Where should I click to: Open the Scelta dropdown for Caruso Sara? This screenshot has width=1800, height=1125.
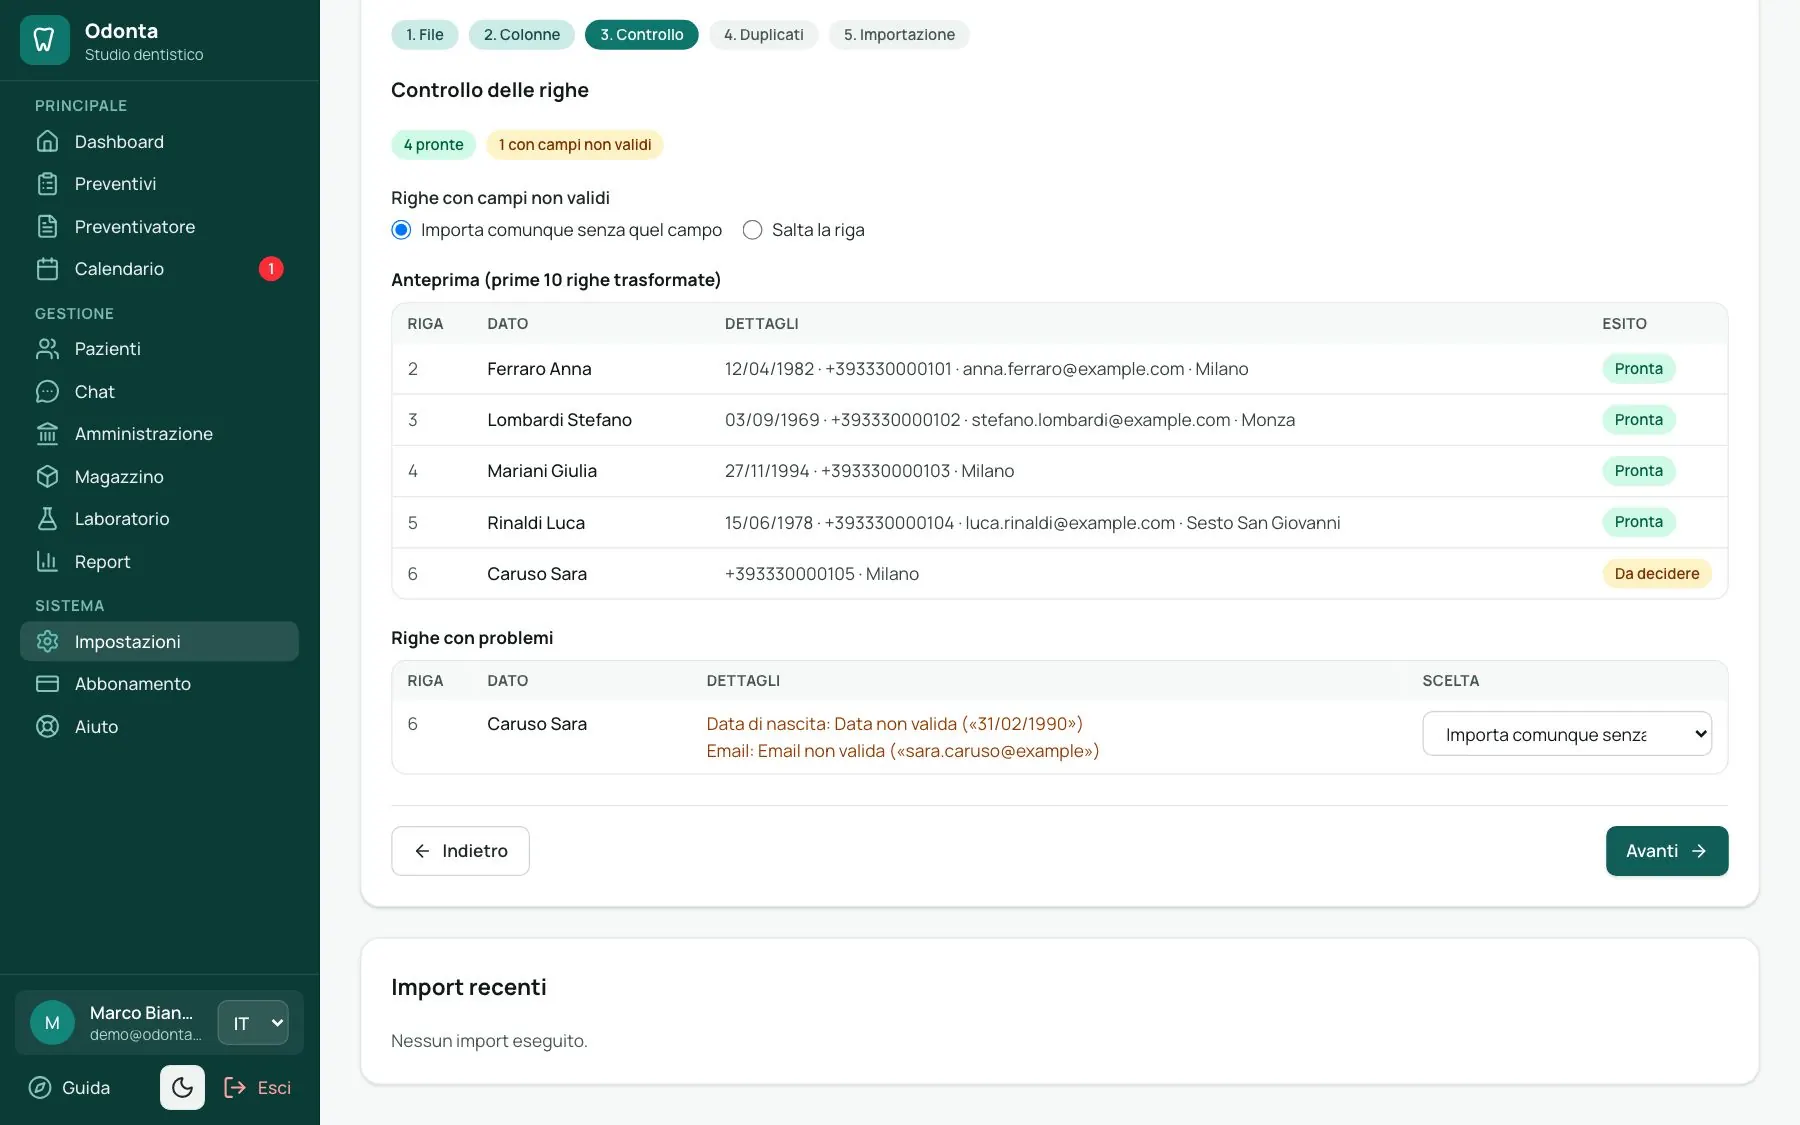(x=1567, y=734)
